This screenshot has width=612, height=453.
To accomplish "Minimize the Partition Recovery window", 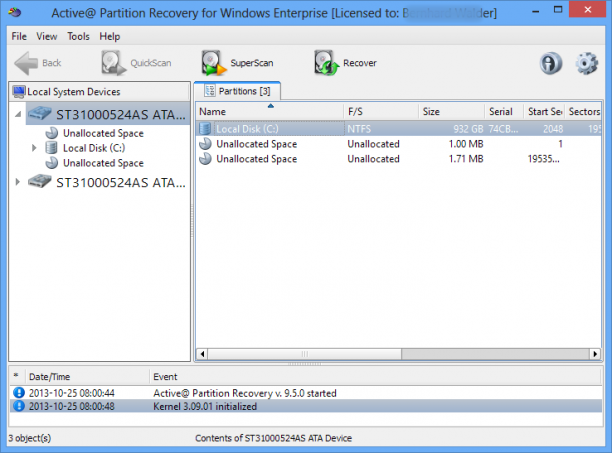I will coord(536,11).
